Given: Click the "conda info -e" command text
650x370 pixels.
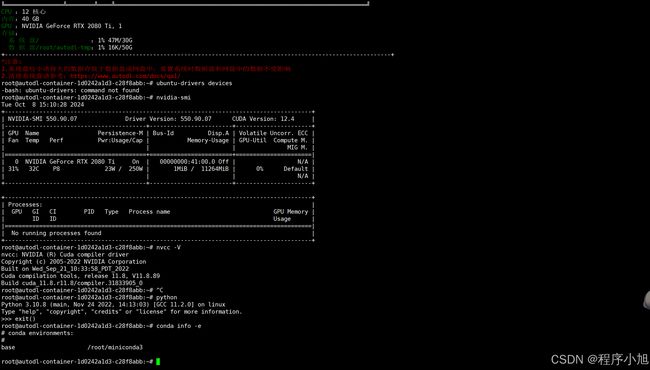Looking at the screenshot, I should (x=179, y=326).
